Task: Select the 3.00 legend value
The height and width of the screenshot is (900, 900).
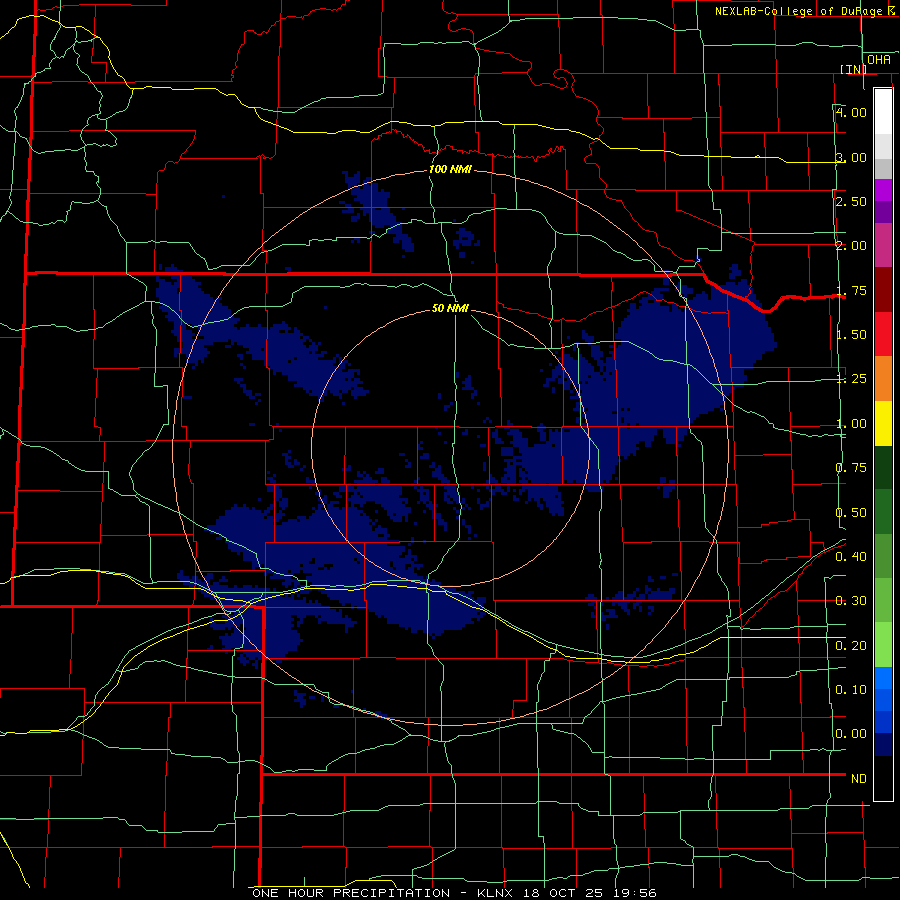Action: click(x=851, y=157)
